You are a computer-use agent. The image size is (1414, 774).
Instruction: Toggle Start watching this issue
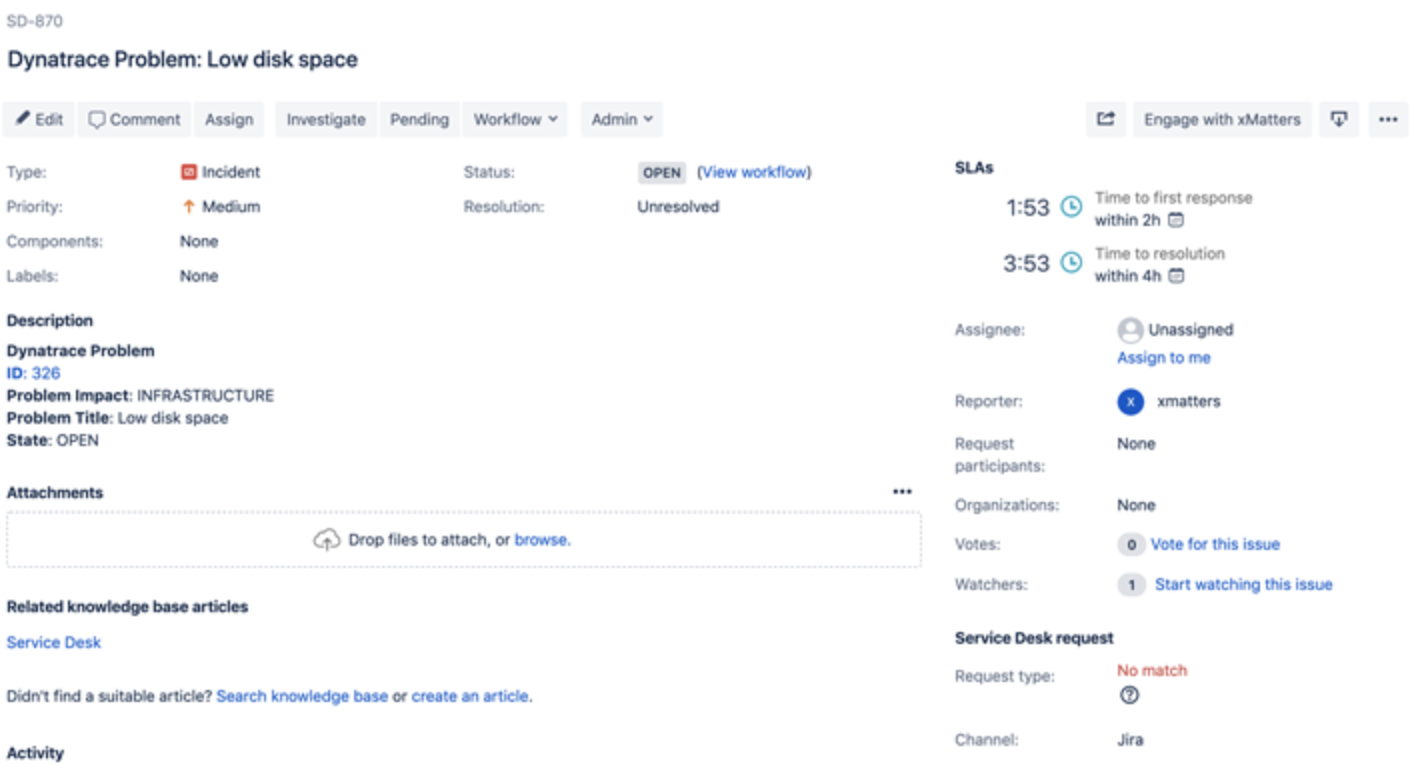click(x=1243, y=584)
